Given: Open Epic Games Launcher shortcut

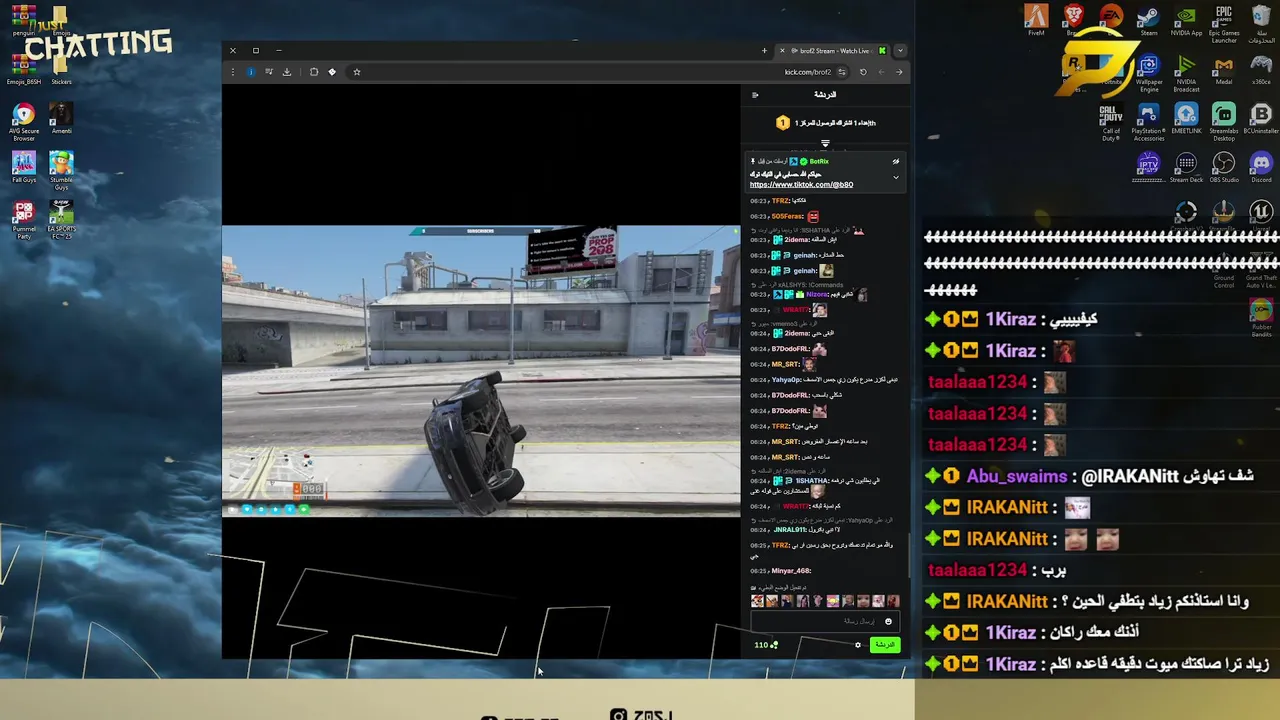Looking at the screenshot, I should (1224, 24).
